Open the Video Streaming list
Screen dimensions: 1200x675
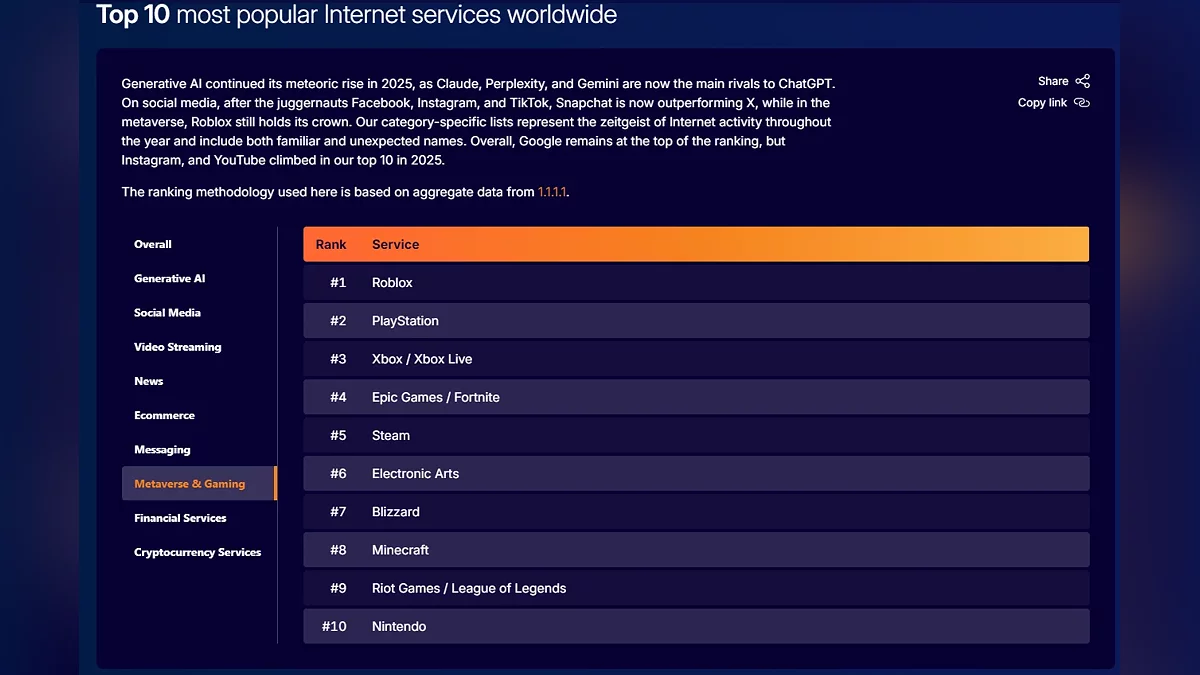[178, 347]
